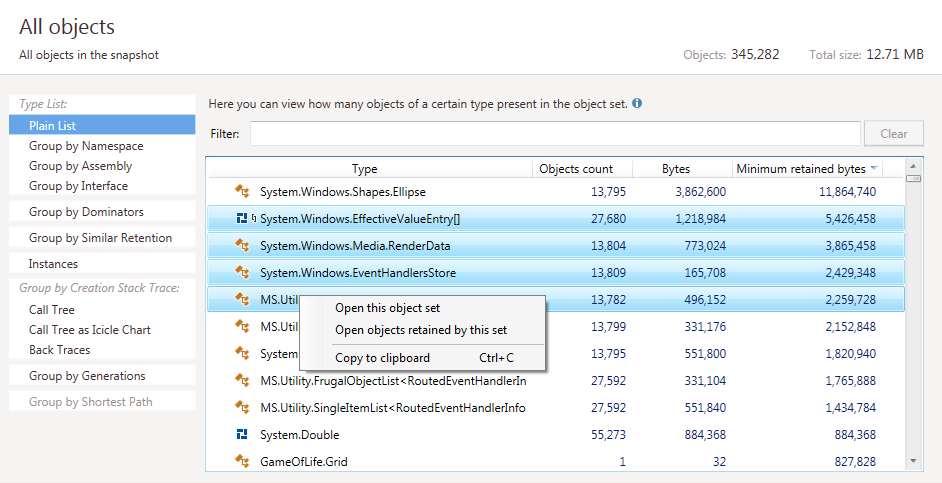The height and width of the screenshot is (483, 942).
Task: Click the icon next to System.Windows.EventHandlersStore
Action: coord(241,272)
